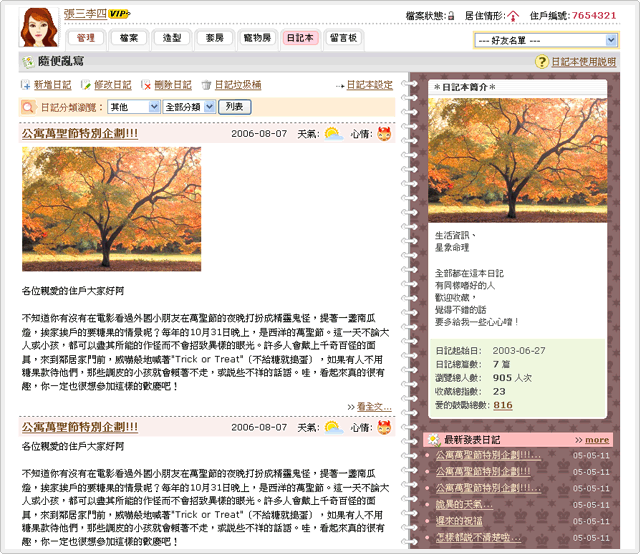Screen dimensions: 640x554
Task: Open the 檔案 tab
Action: [129, 38]
